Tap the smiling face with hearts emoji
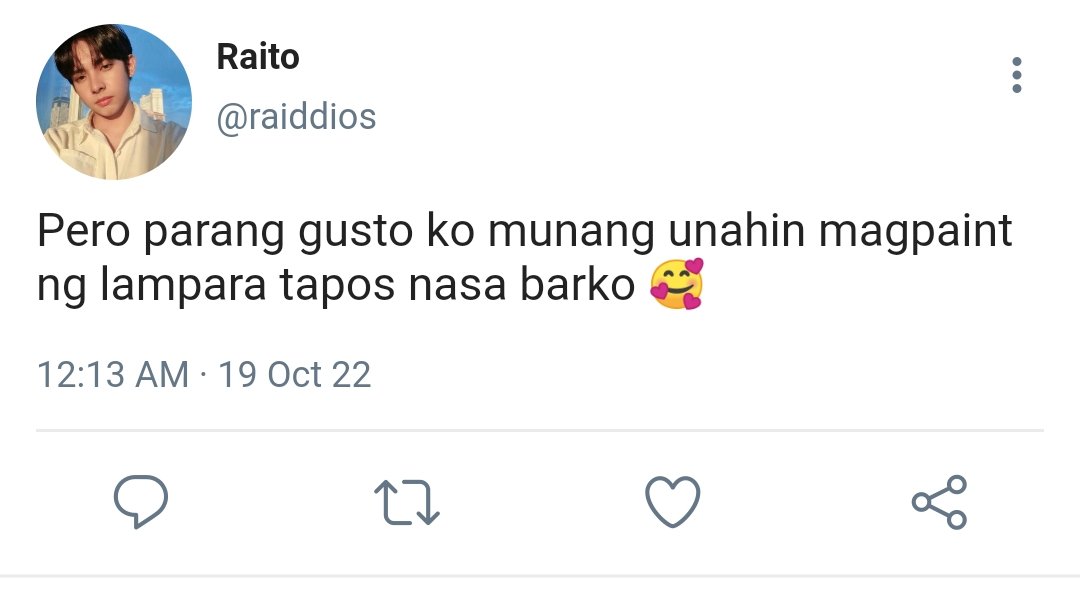Image resolution: width=1080 pixels, height=594 pixels. pyautogui.click(x=677, y=283)
